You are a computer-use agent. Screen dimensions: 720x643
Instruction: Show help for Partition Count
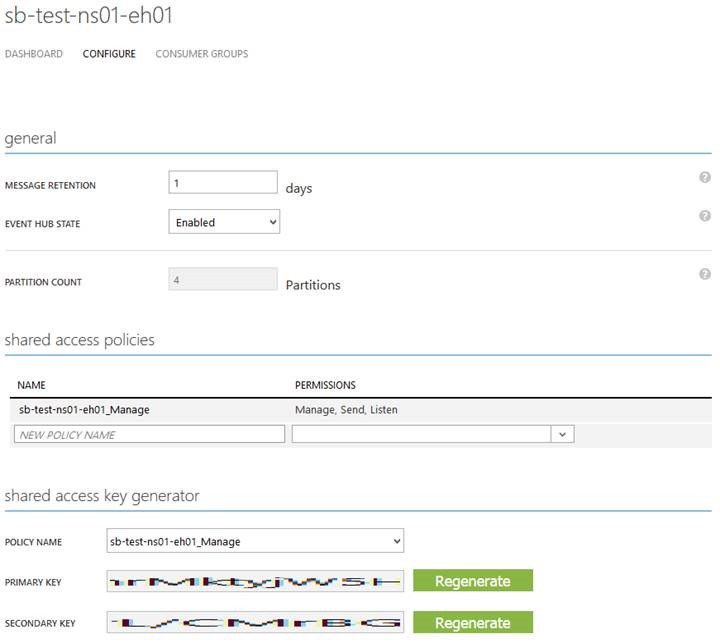[x=704, y=274]
